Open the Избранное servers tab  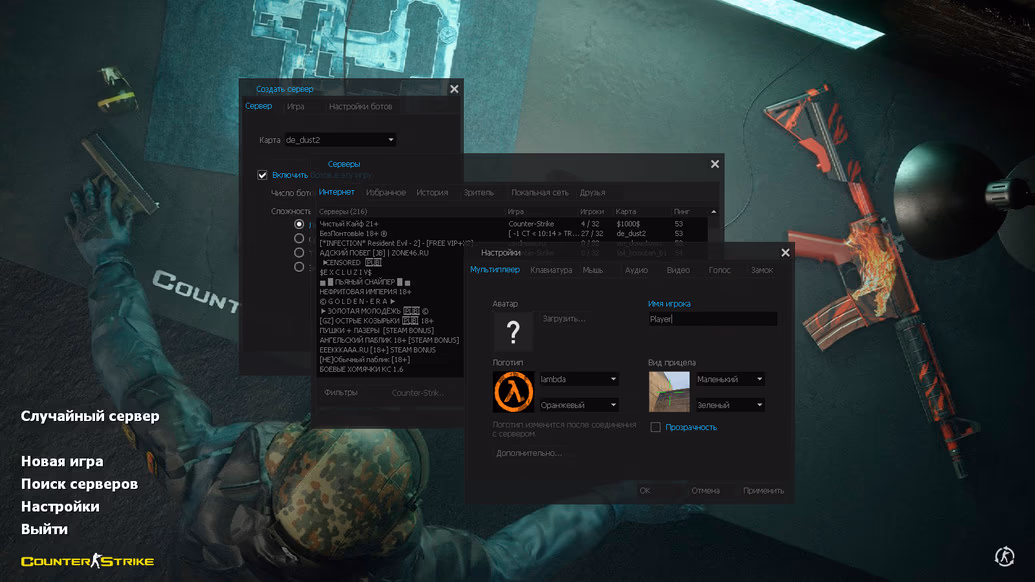coord(385,192)
